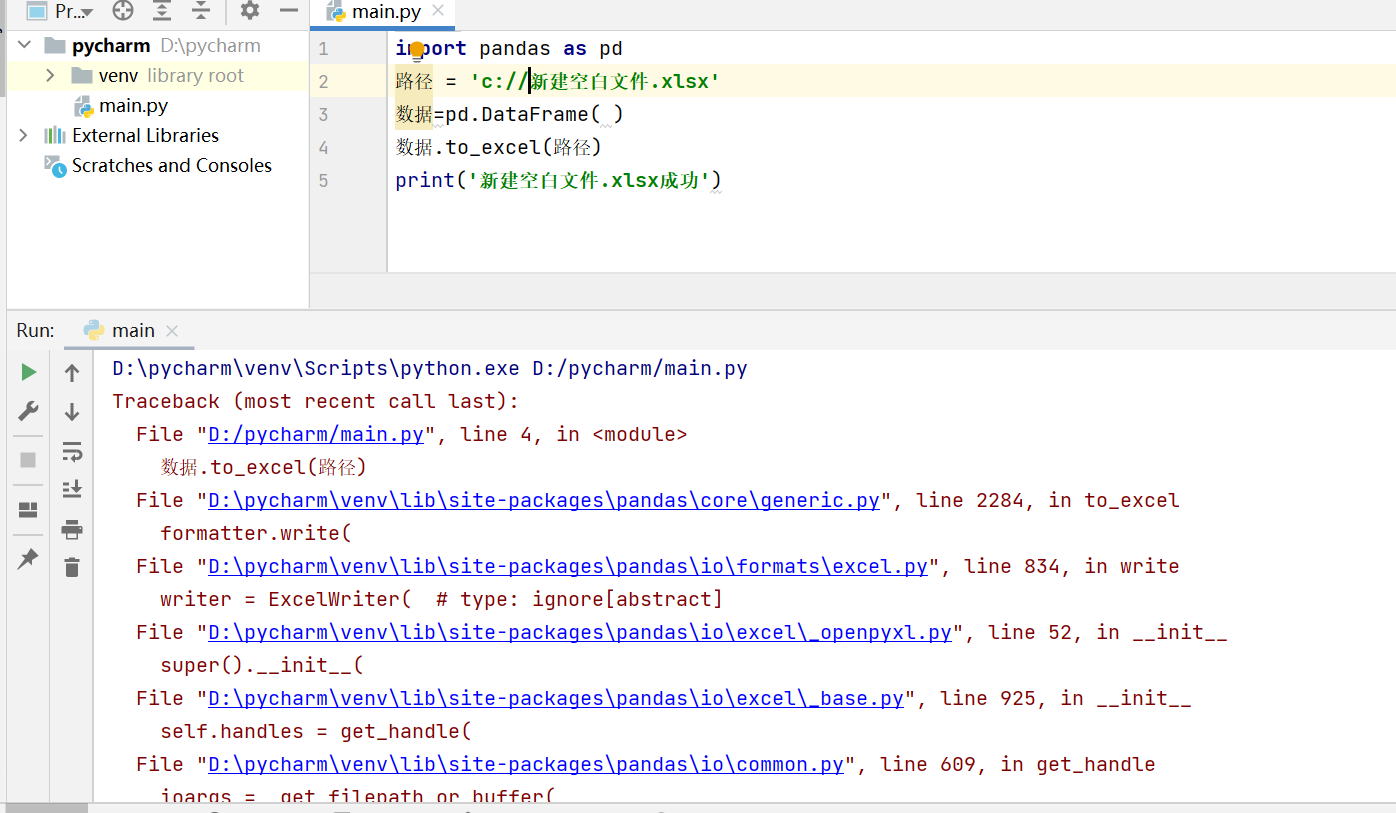Viewport: 1396px width, 813px height.
Task: Select the venv folder in tree
Action: pos(118,76)
